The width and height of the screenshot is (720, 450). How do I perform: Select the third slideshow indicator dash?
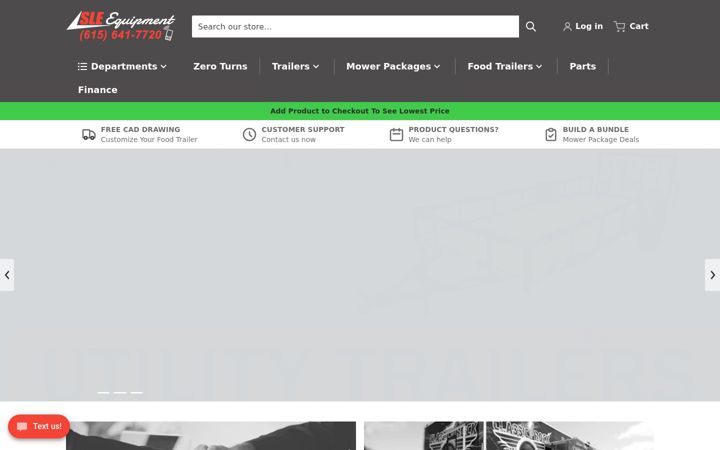pyautogui.click(x=136, y=393)
